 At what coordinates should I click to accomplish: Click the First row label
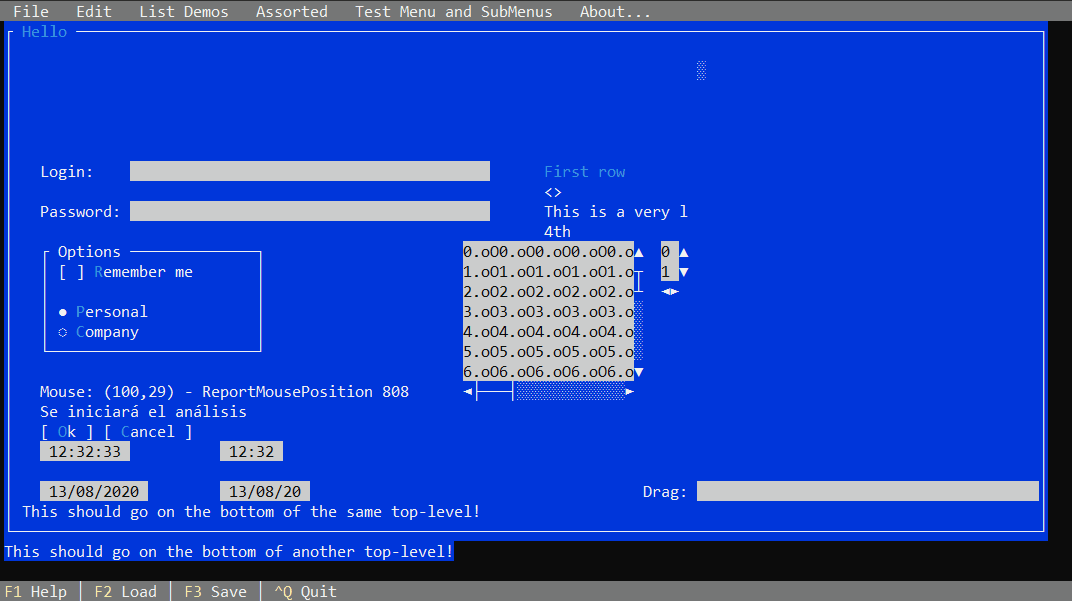pyautogui.click(x=585, y=172)
